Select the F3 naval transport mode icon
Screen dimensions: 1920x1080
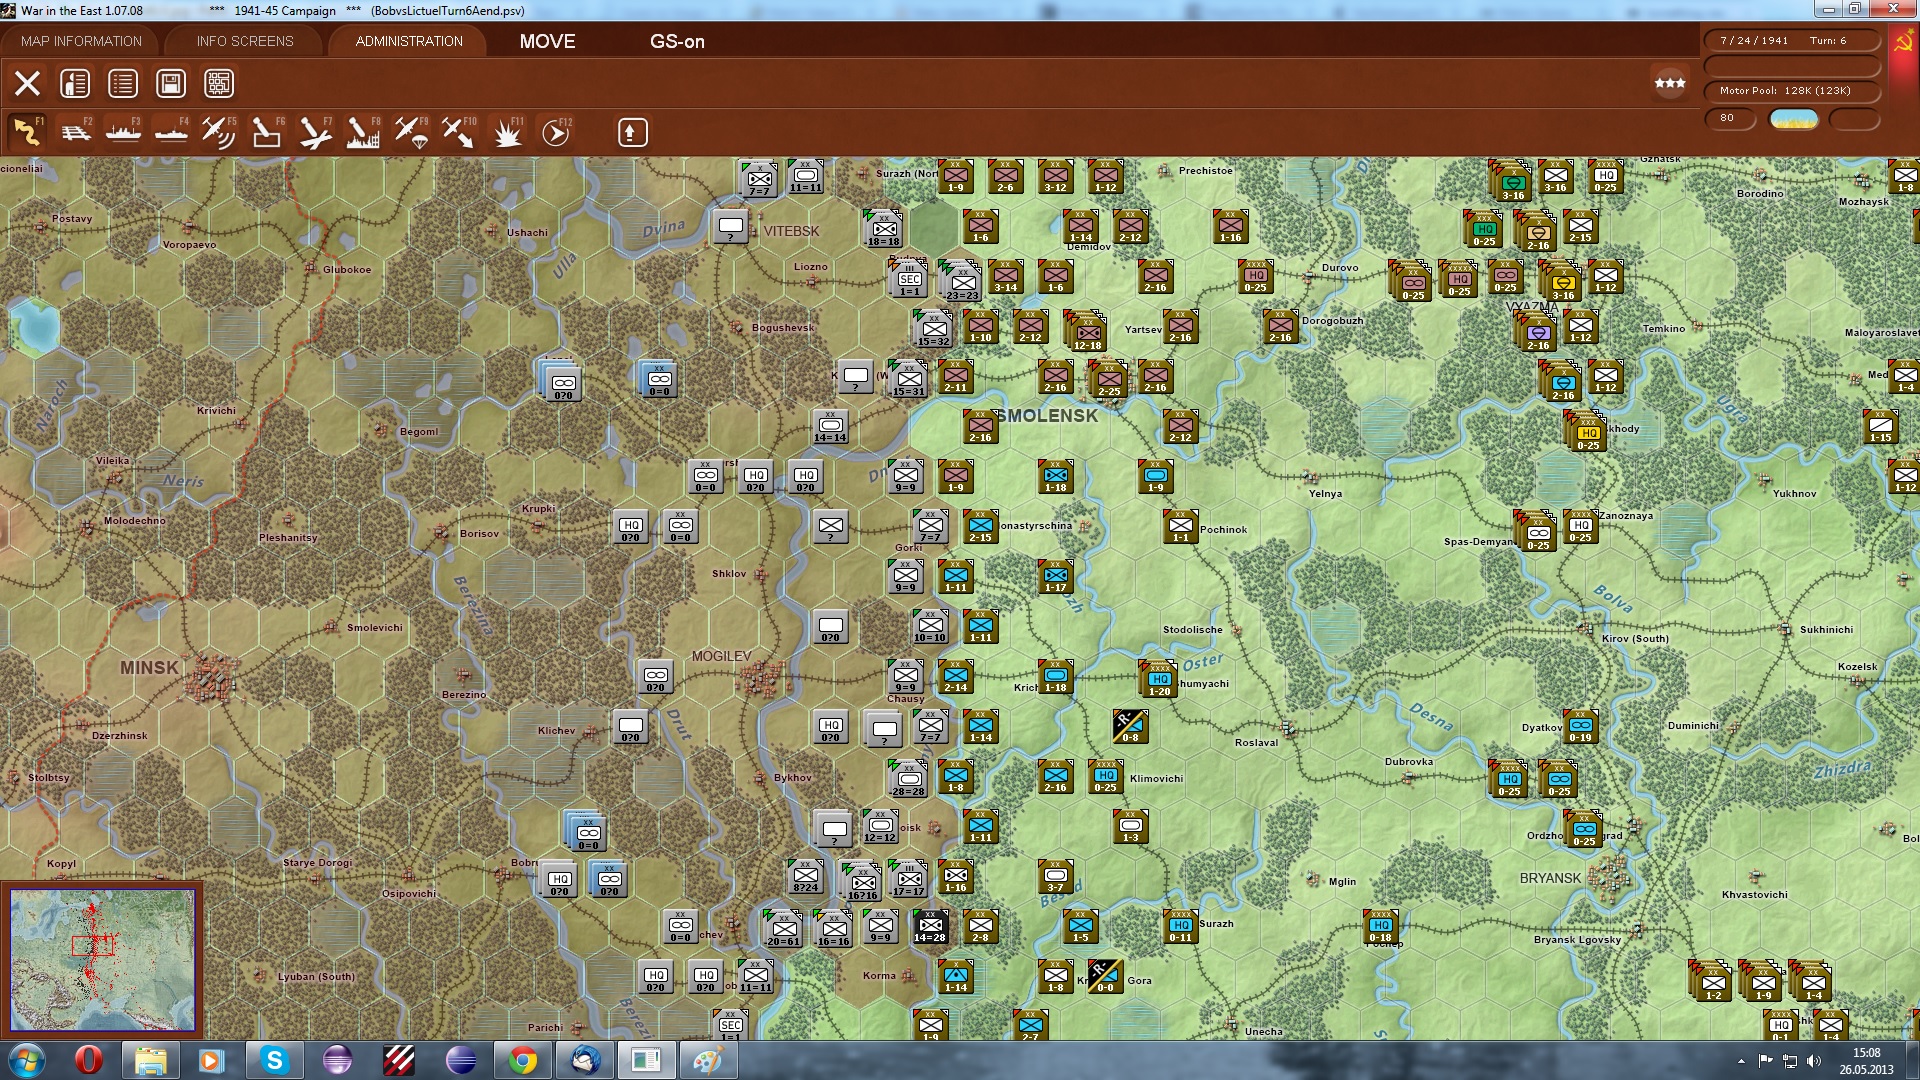[123, 132]
